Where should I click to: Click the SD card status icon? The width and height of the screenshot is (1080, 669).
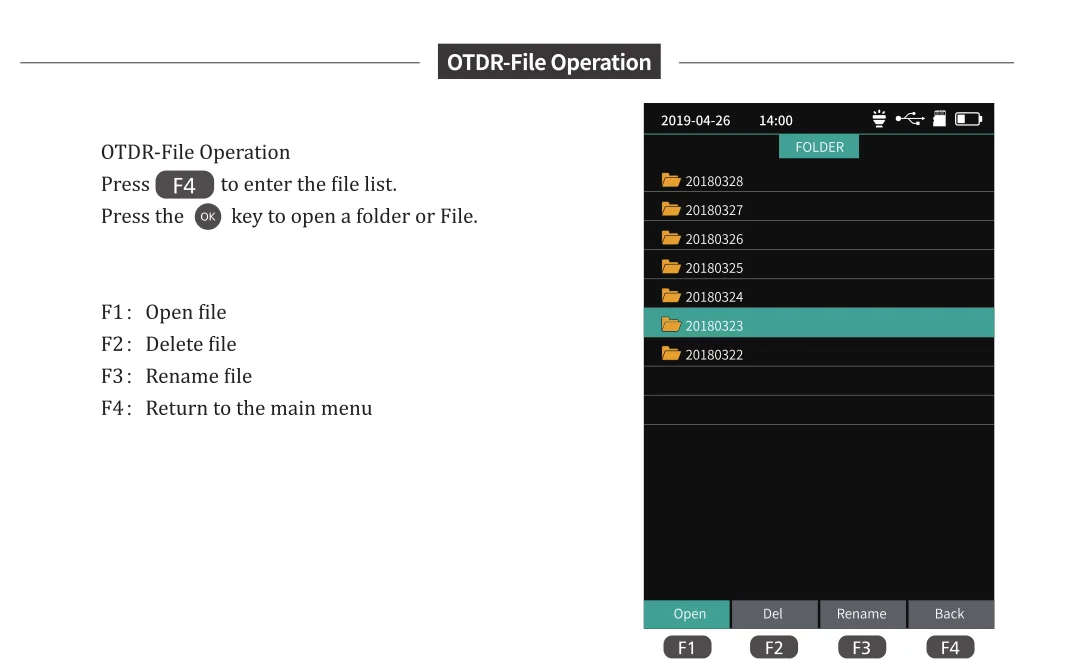[939, 119]
